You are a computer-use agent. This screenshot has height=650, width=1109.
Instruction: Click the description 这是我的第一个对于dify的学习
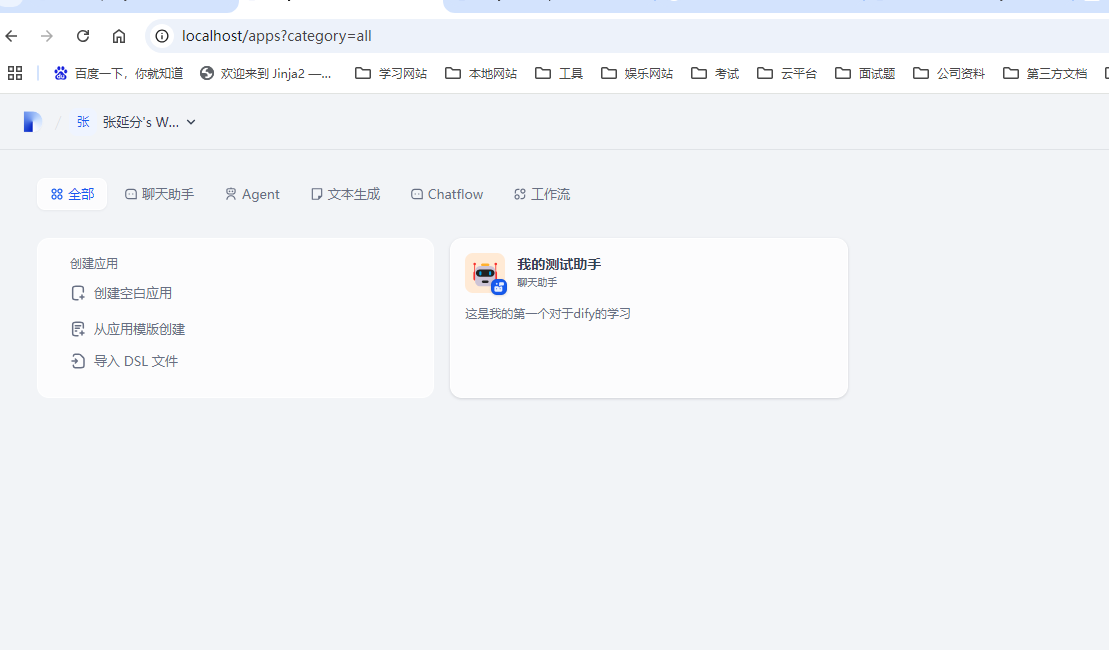point(547,313)
